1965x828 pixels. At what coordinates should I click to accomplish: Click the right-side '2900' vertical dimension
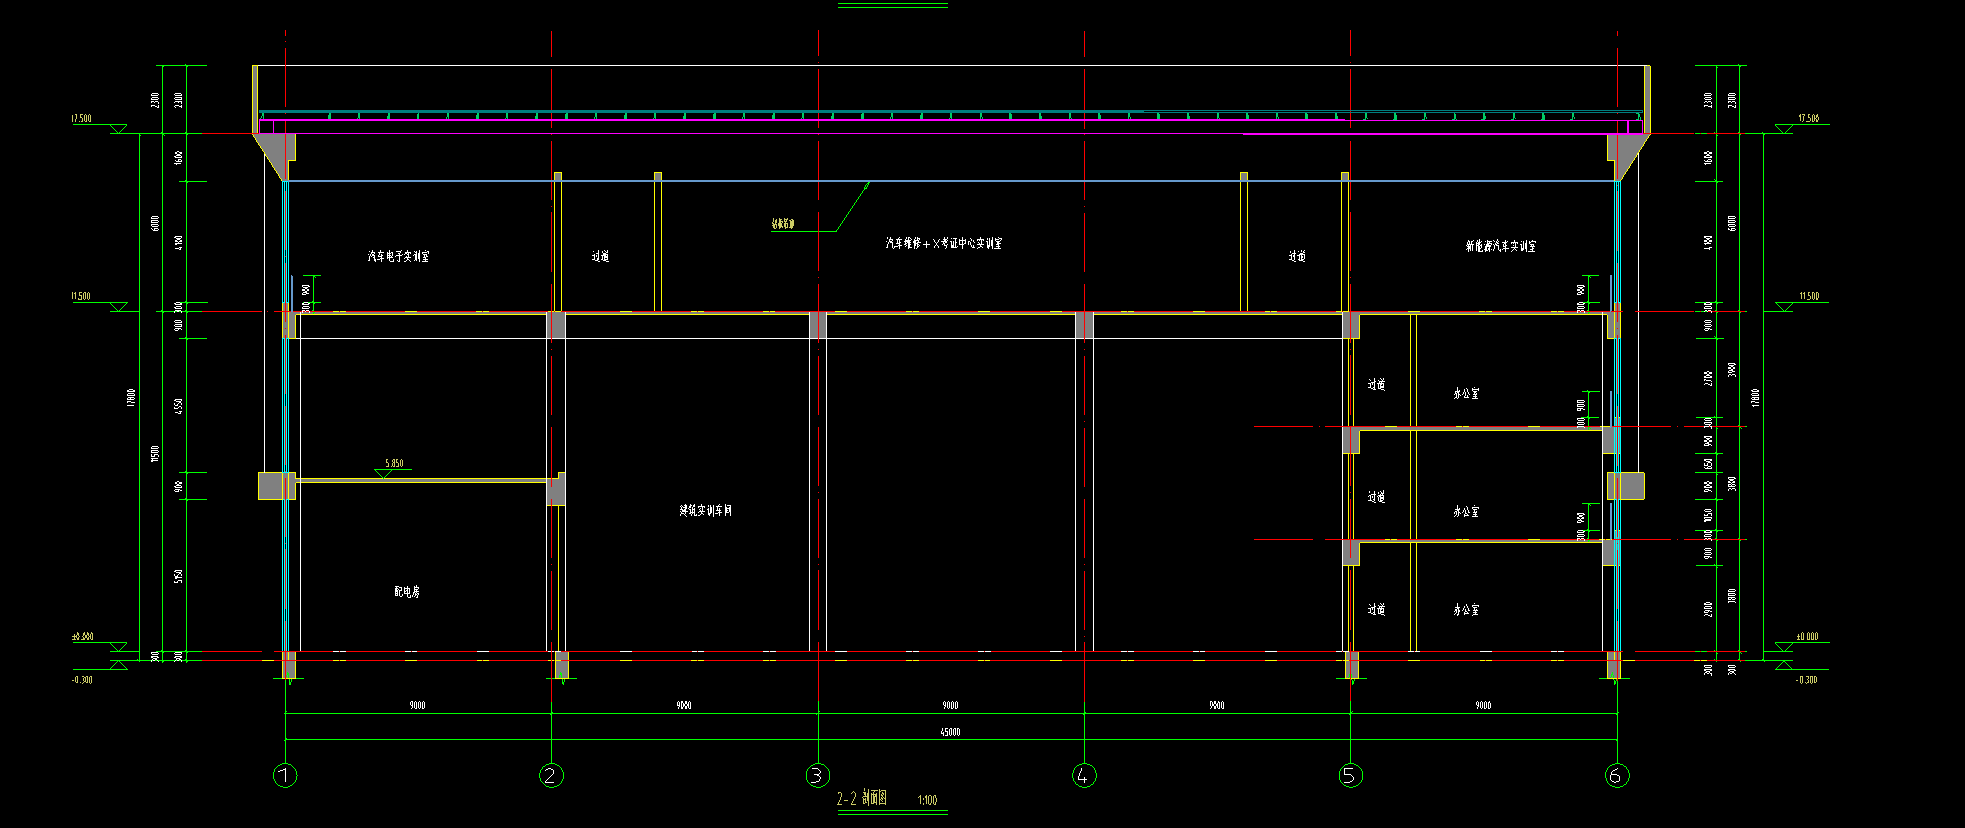coord(1708,608)
